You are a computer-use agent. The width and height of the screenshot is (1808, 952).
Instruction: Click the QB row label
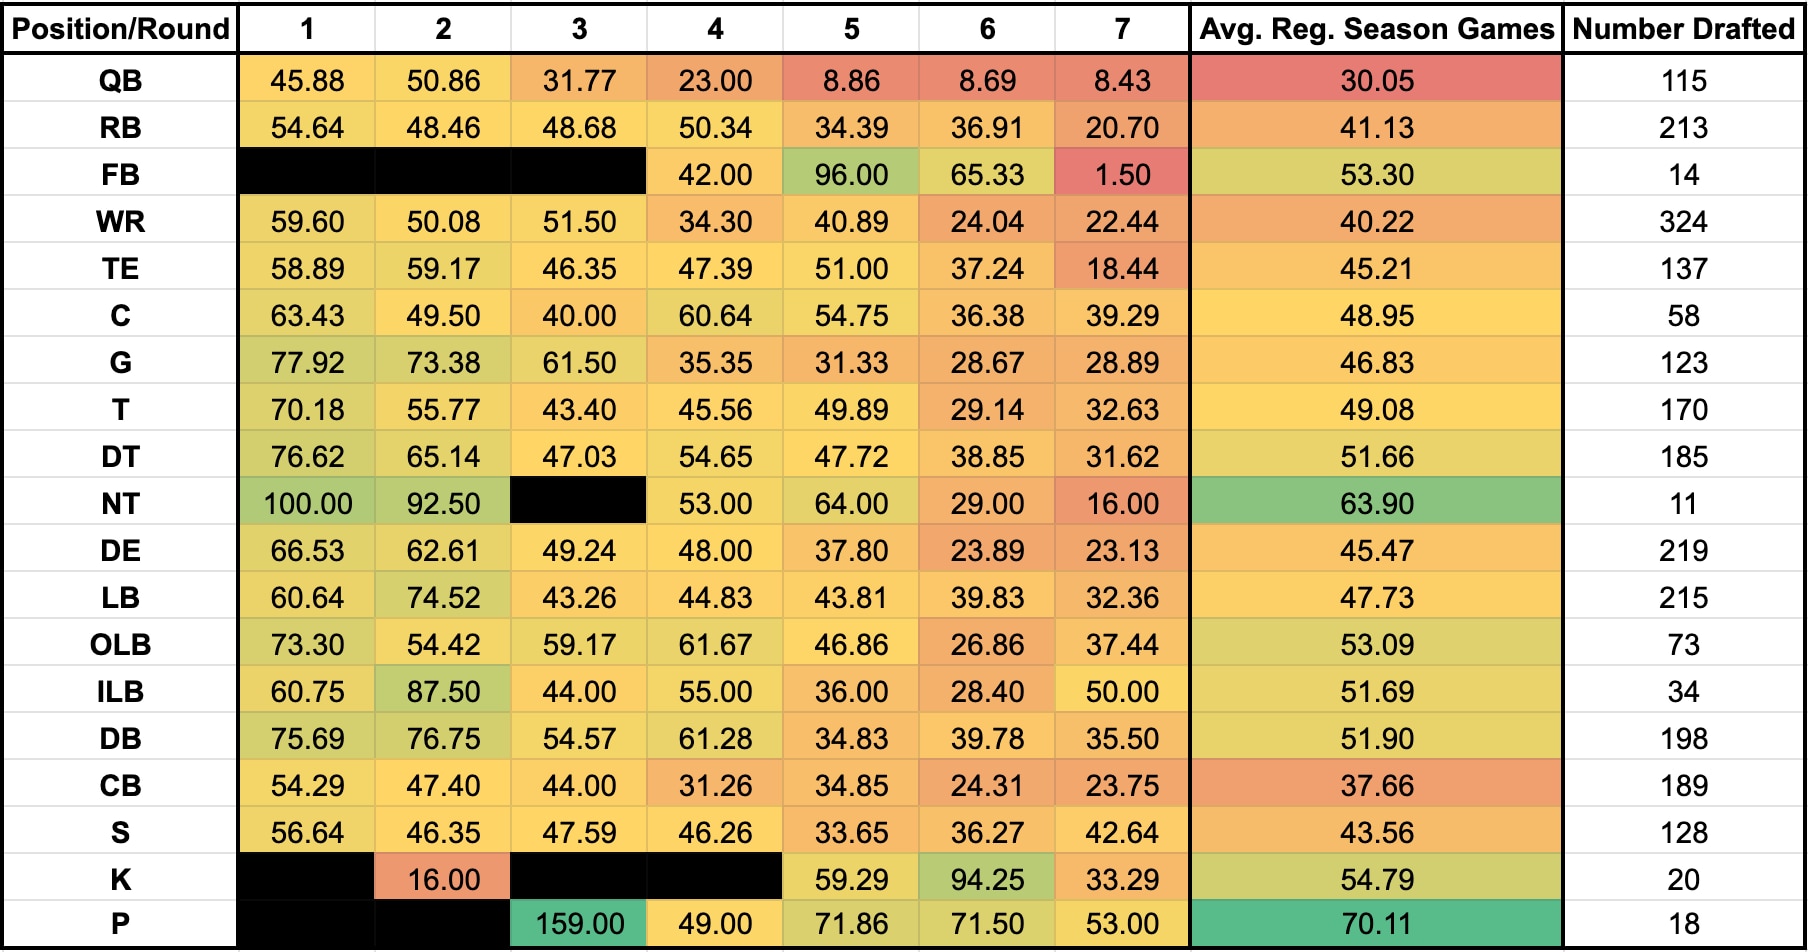pos(120,80)
